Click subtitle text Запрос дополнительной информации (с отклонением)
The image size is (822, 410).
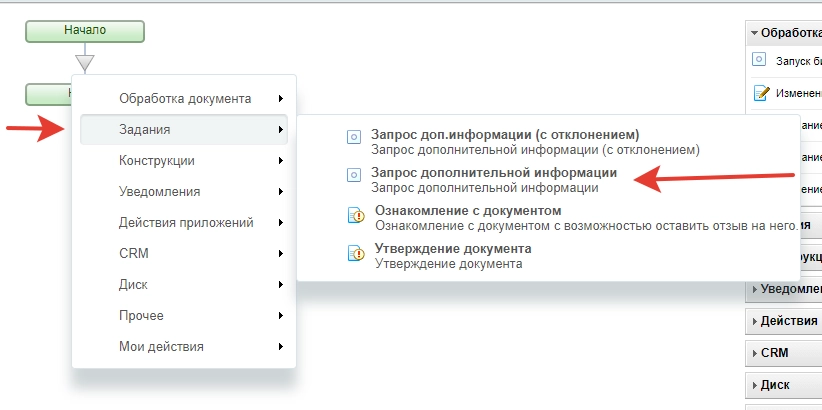[535, 150]
